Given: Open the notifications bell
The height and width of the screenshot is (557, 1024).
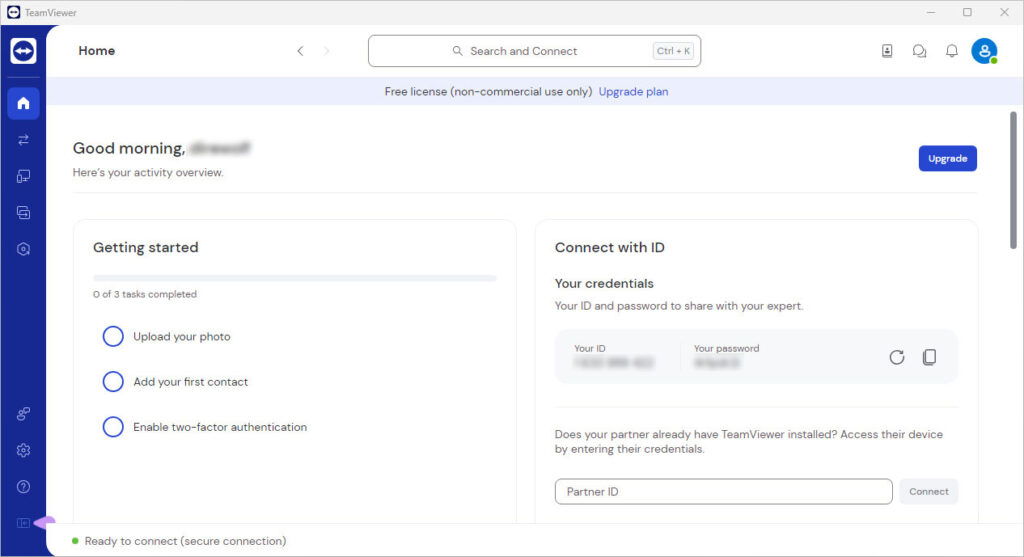Looking at the screenshot, I should [952, 51].
